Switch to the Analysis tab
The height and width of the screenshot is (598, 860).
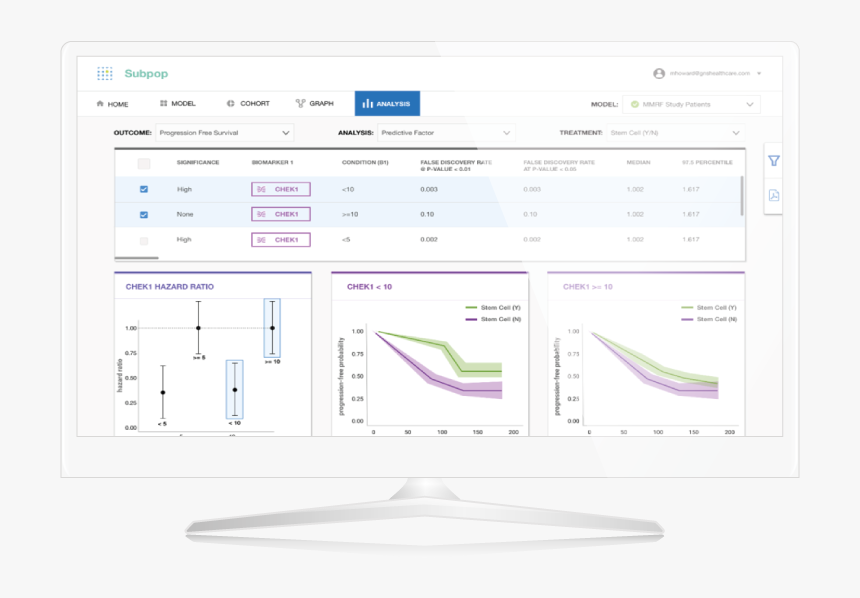click(x=387, y=103)
